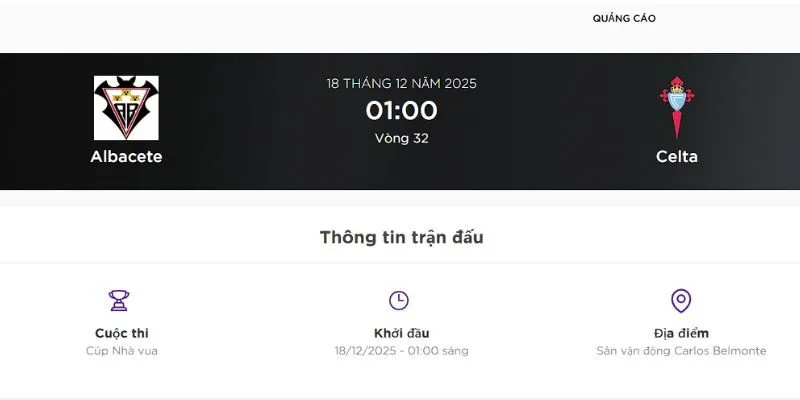The image size is (800, 400).
Task: Click the 18/12/2025 - 01:00 sáng text
Action: [401, 351]
